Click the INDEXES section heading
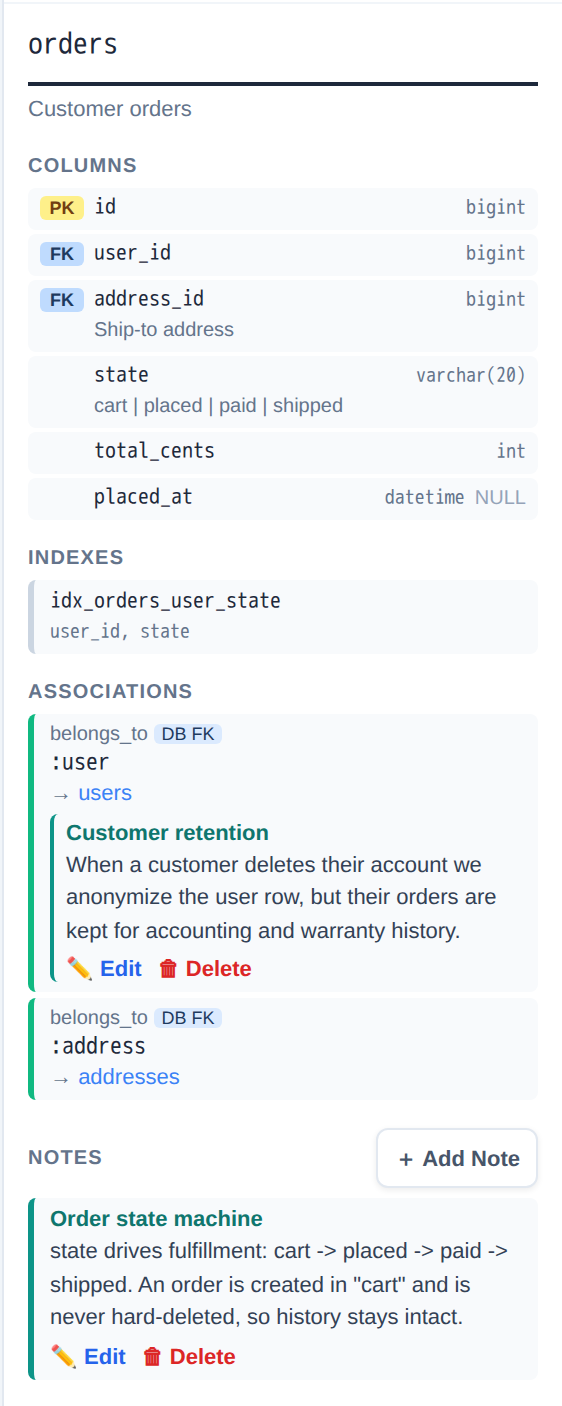 76,558
